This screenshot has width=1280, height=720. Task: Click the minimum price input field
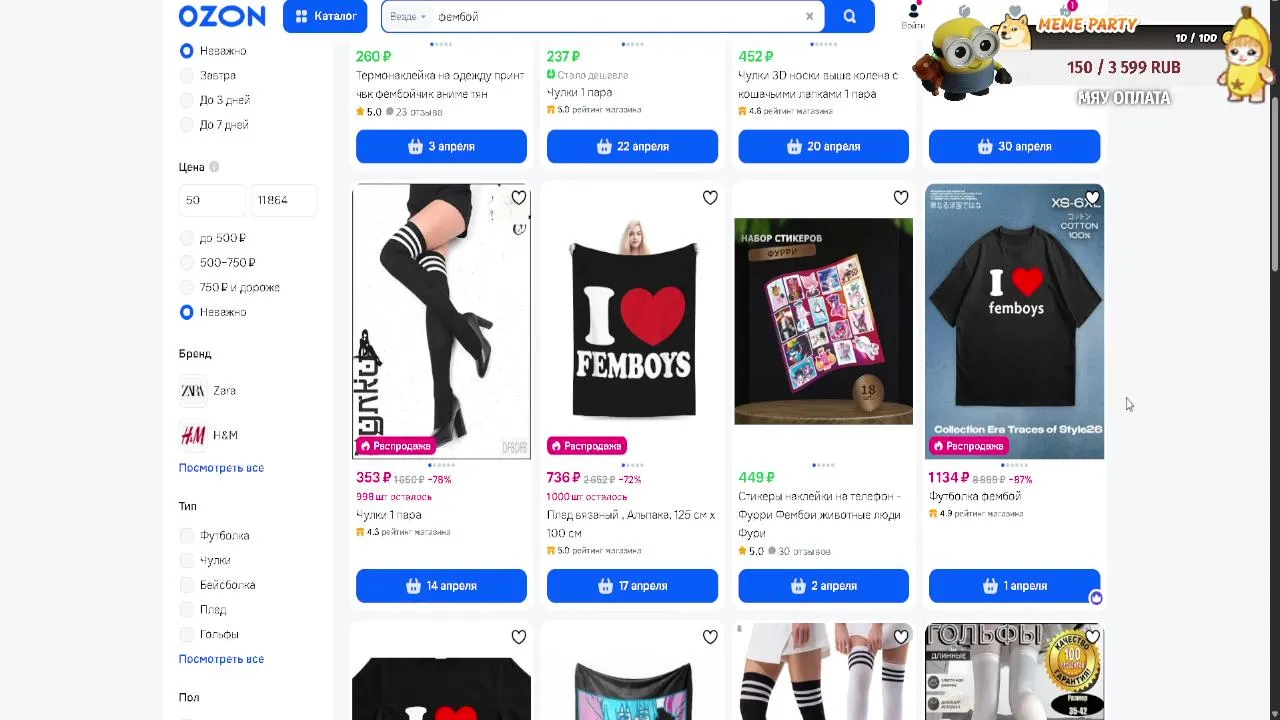[212, 200]
